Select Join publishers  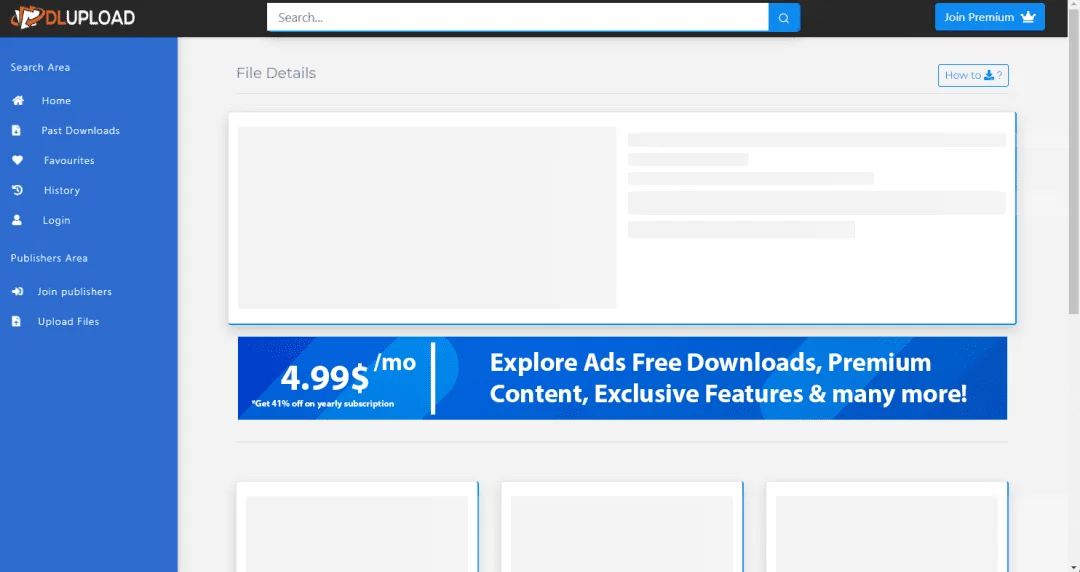(74, 292)
